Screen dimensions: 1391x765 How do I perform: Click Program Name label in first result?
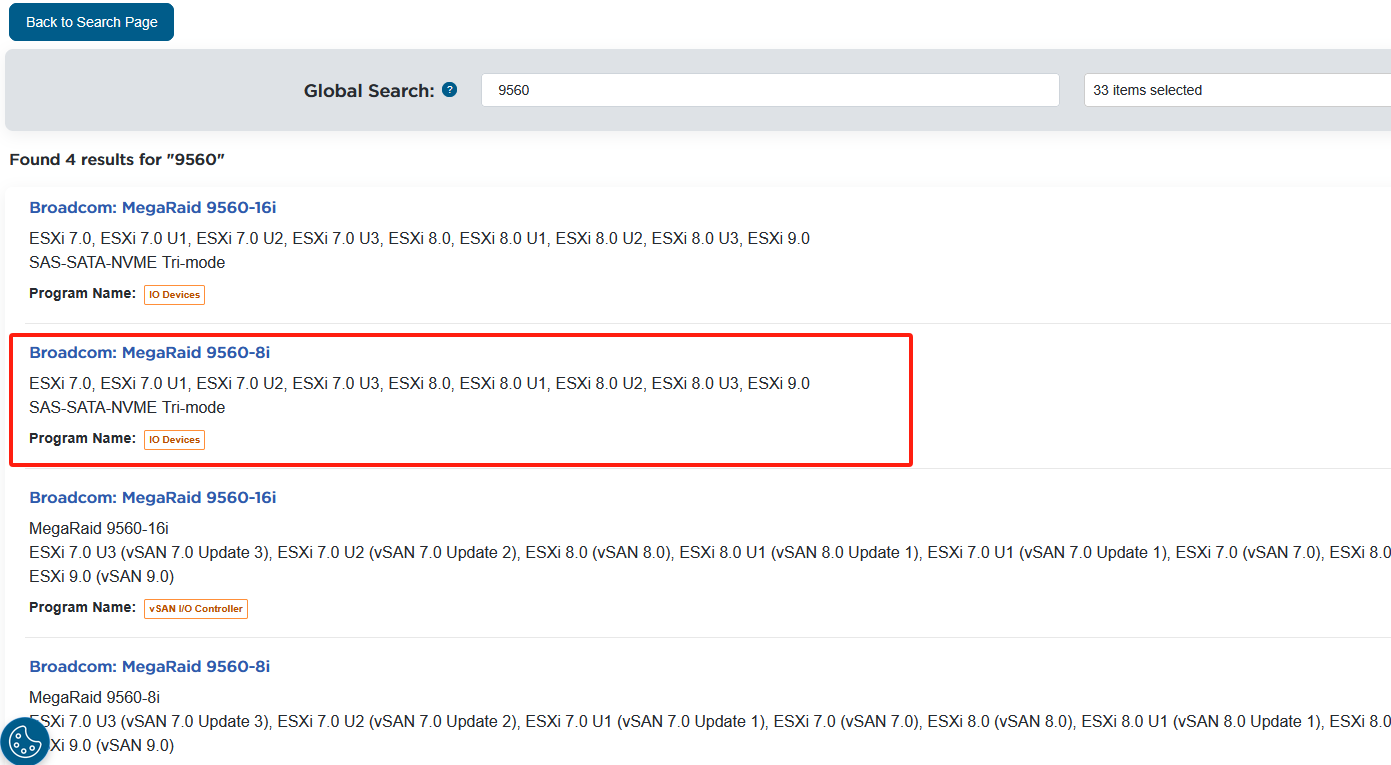click(82, 294)
